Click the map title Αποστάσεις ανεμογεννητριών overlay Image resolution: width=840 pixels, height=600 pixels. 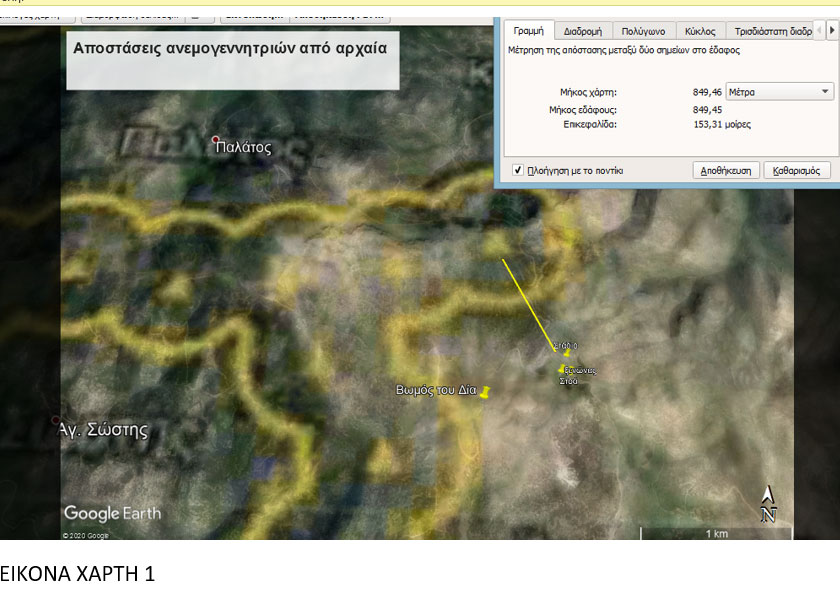coord(232,50)
